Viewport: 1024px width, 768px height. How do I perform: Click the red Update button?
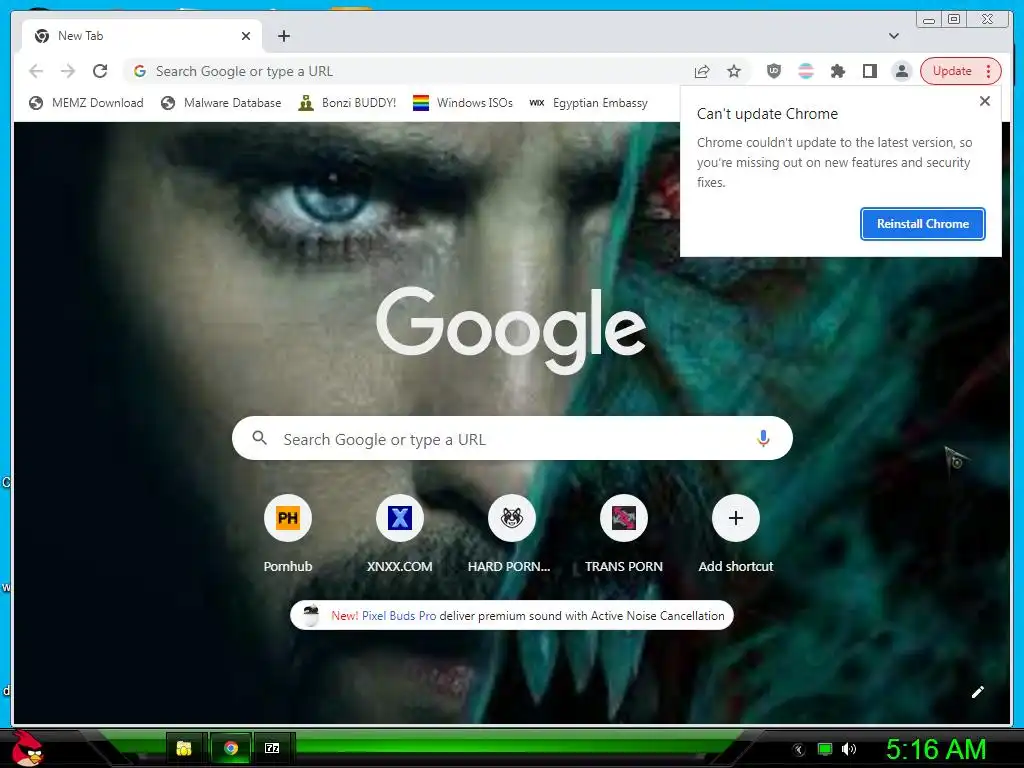point(952,71)
